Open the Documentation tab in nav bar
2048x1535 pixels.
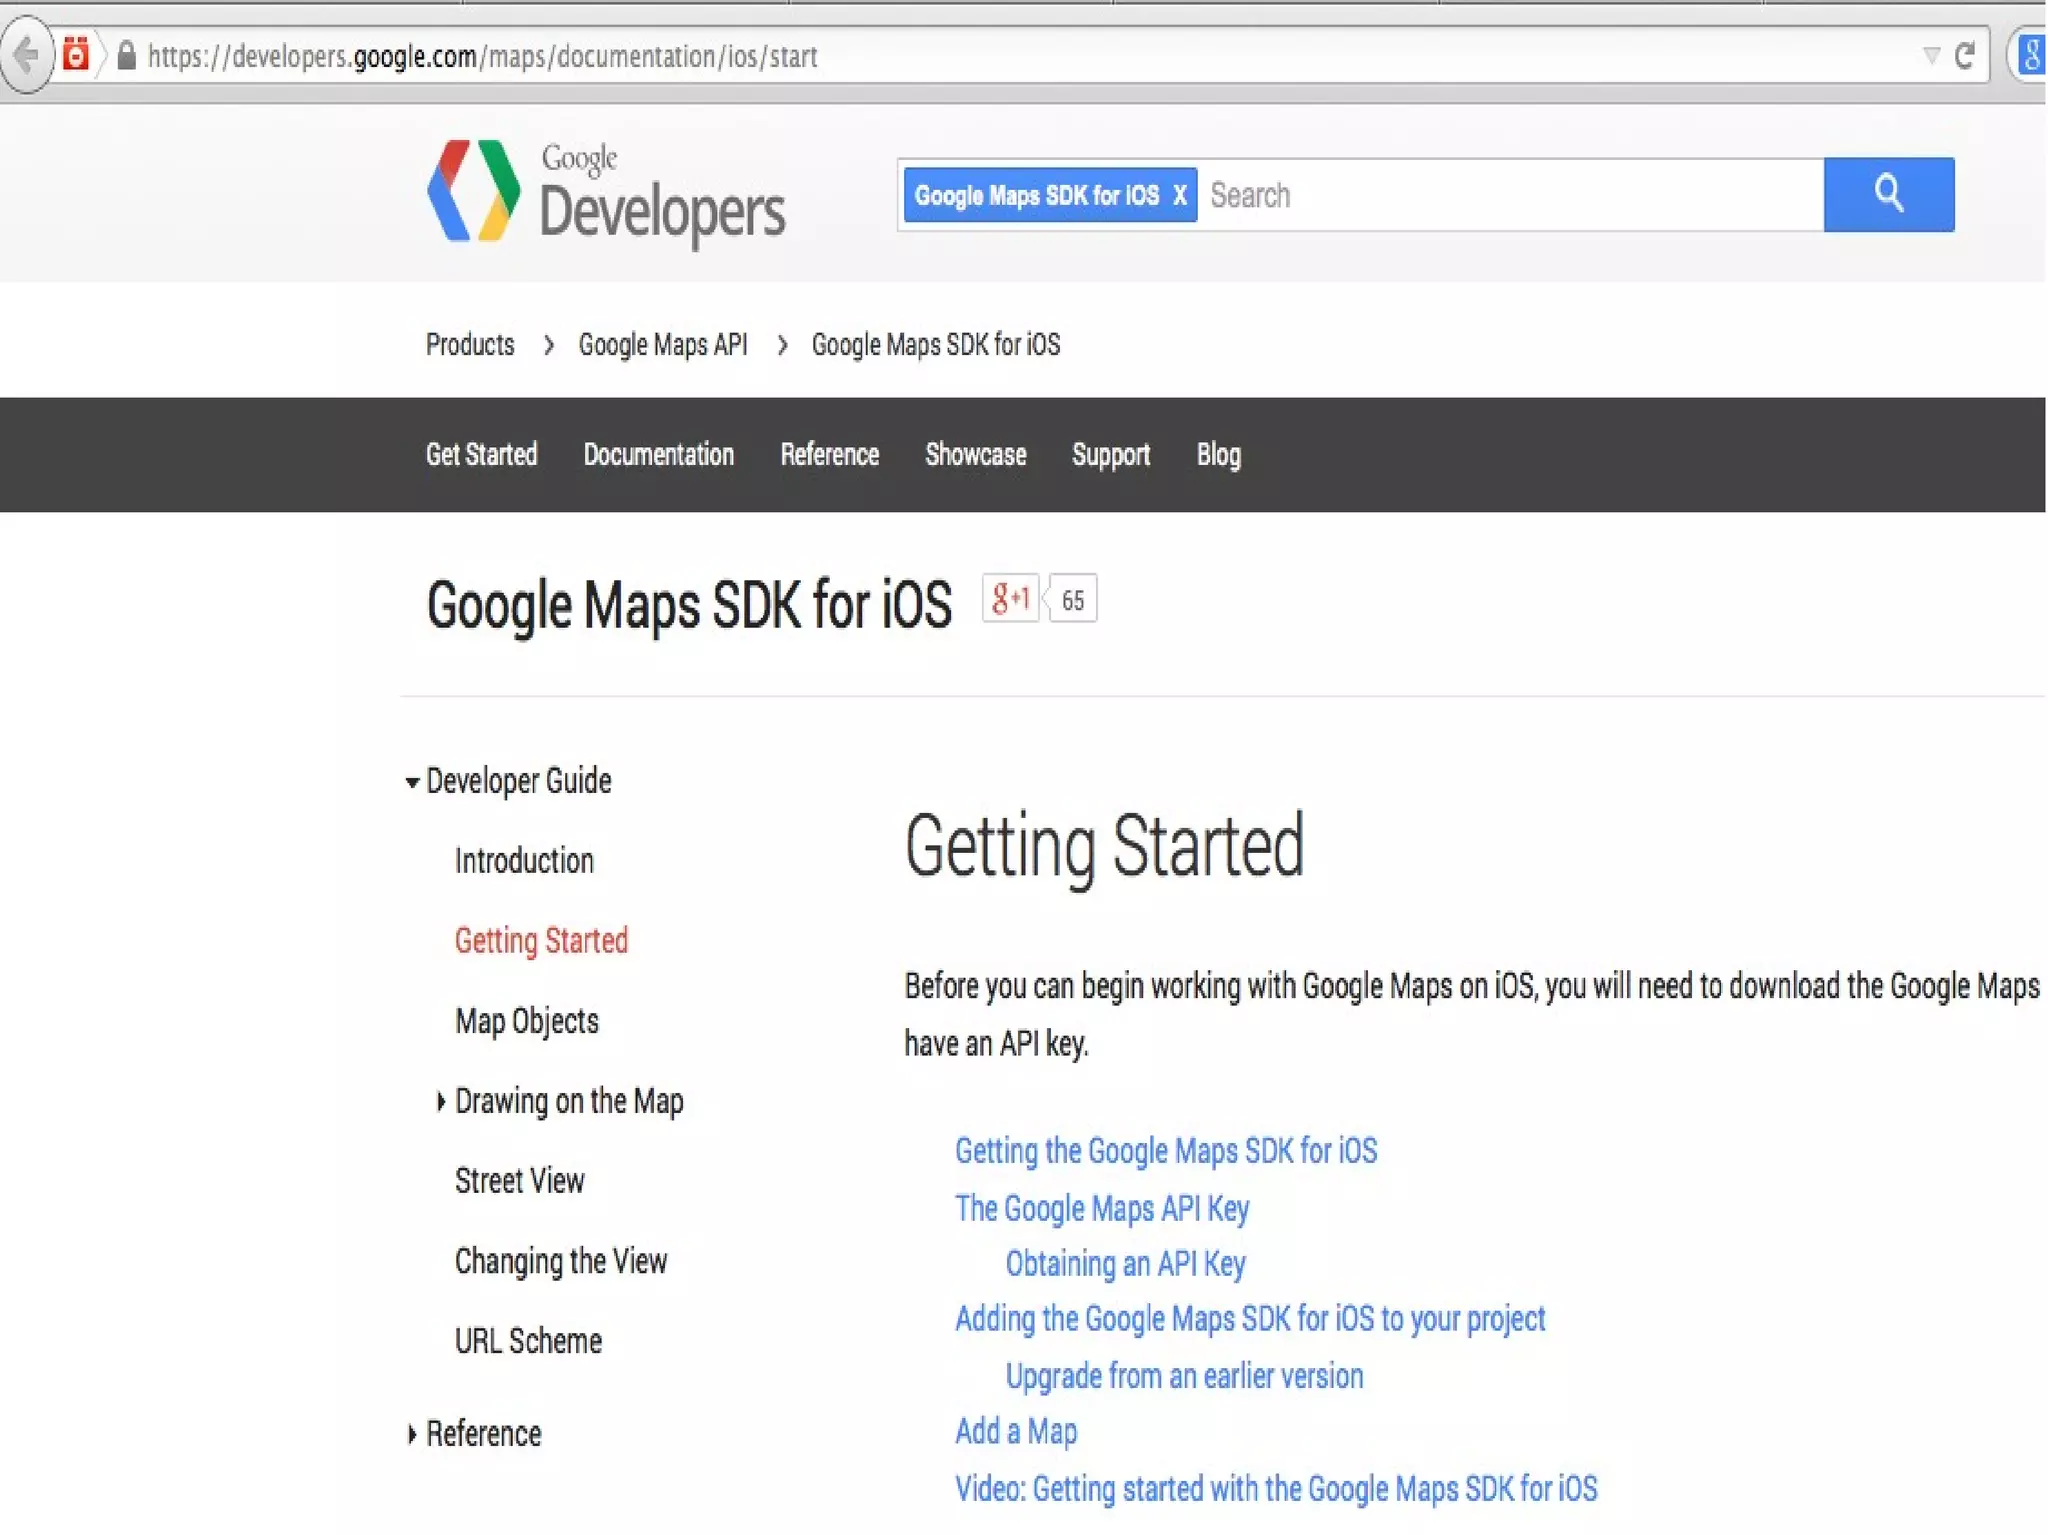pos(658,455)
